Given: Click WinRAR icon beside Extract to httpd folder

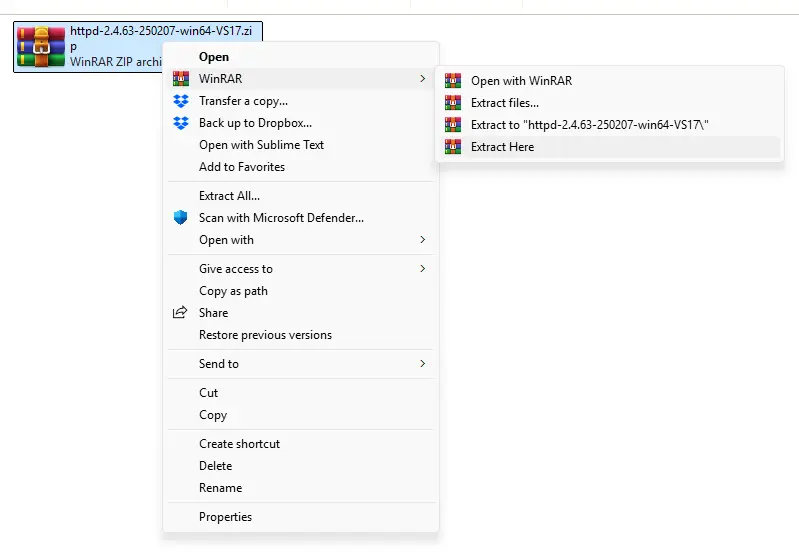Looking at the screenshot, I should pyautogui.click(x=453, y=124).
